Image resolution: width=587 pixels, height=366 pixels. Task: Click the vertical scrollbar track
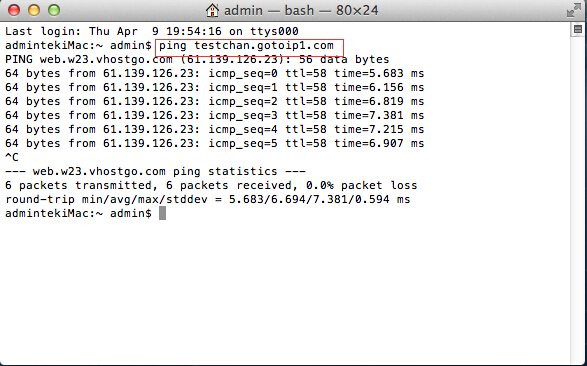pyautogui.click(x=578, y=198)
